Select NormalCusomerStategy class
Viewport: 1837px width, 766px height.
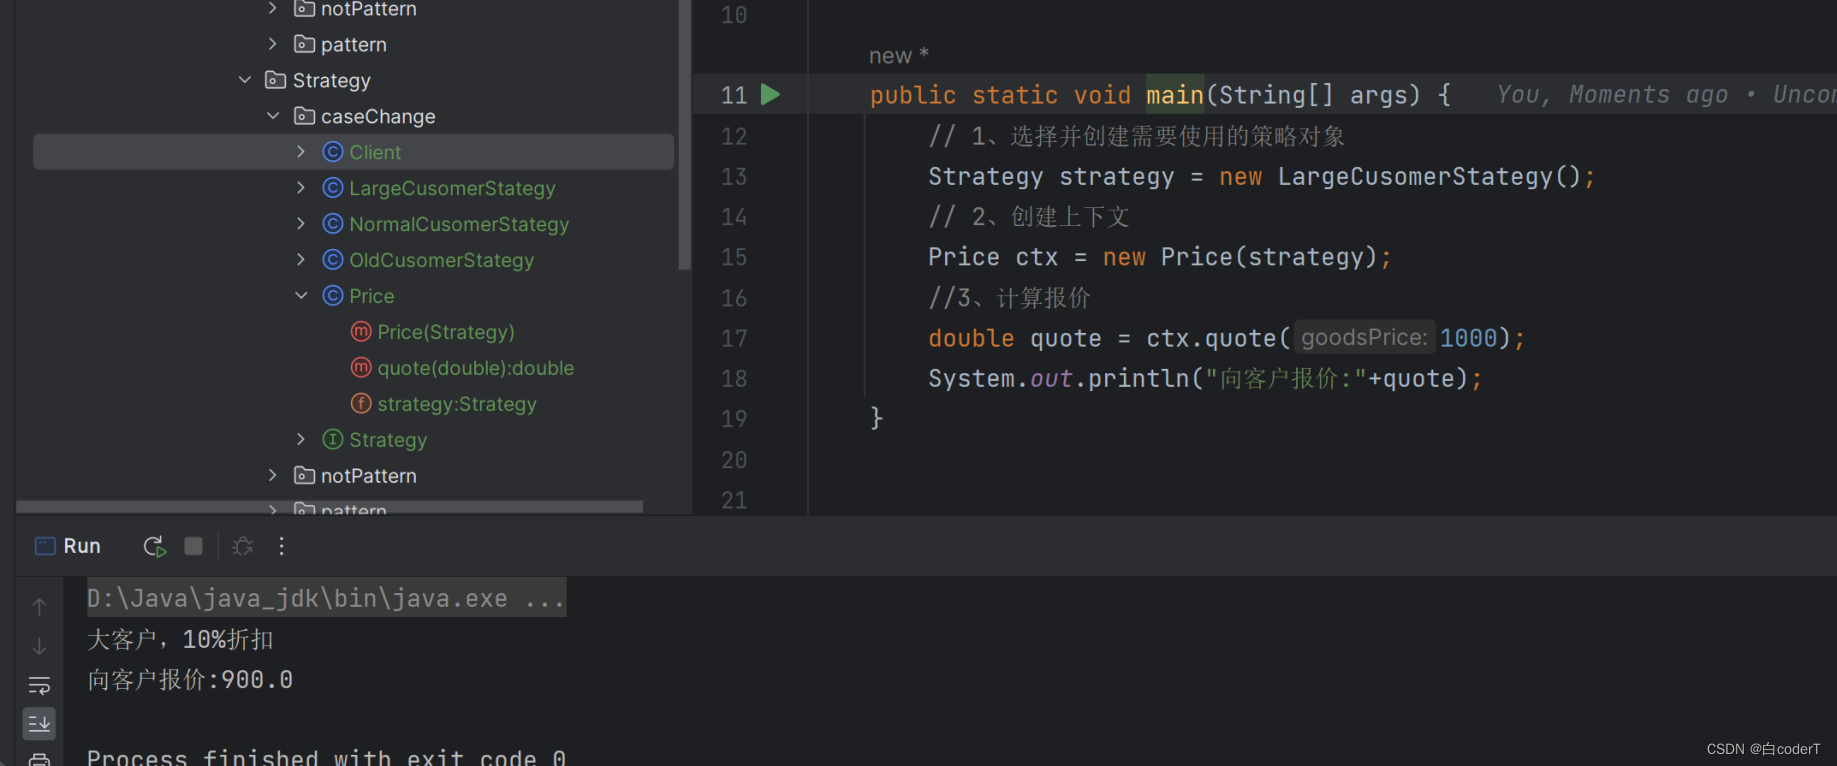point(459,224)
